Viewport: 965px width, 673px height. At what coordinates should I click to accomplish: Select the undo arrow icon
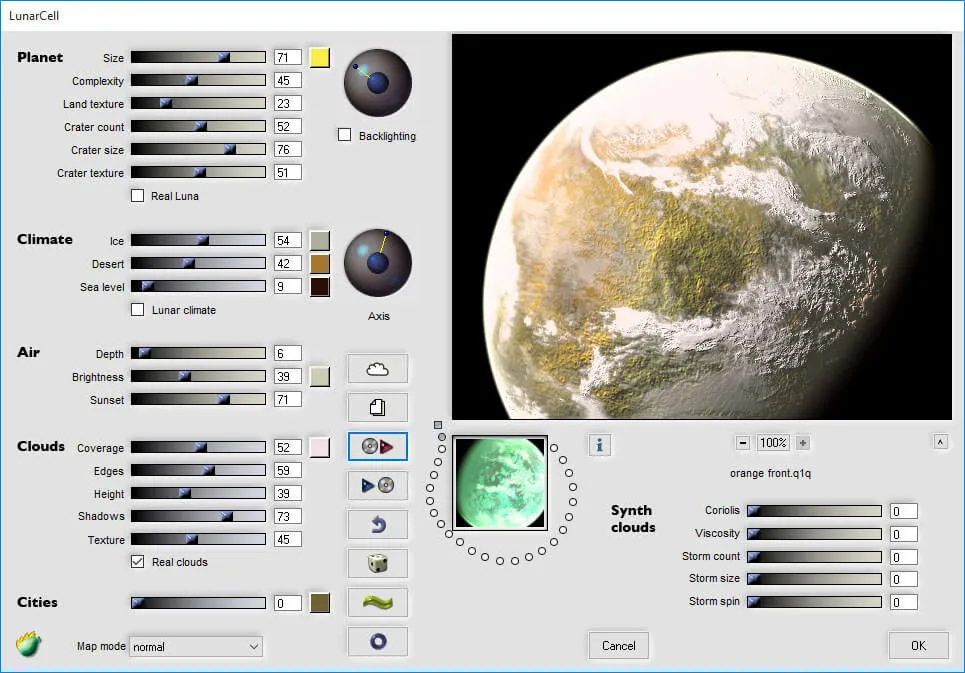coord(377,524)
